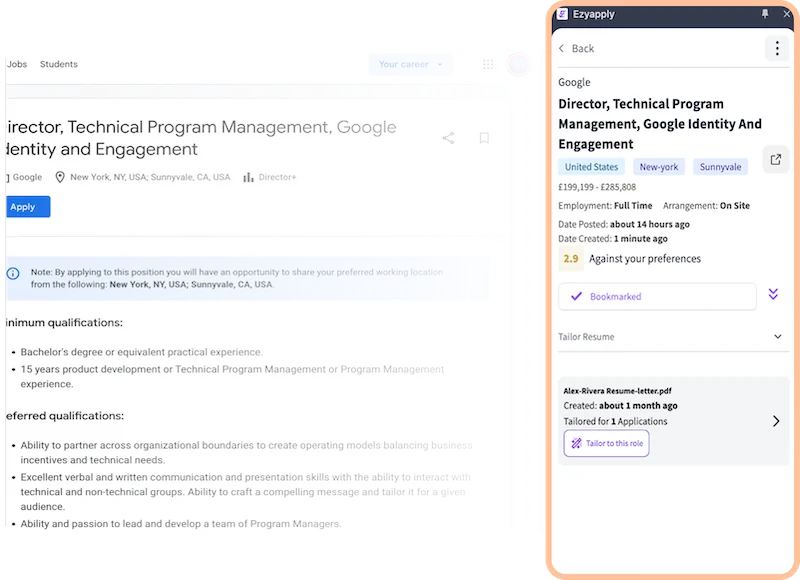Open the three-dot more options menu
Viewport: 800px width, 580px height.
tap(777, 48)
